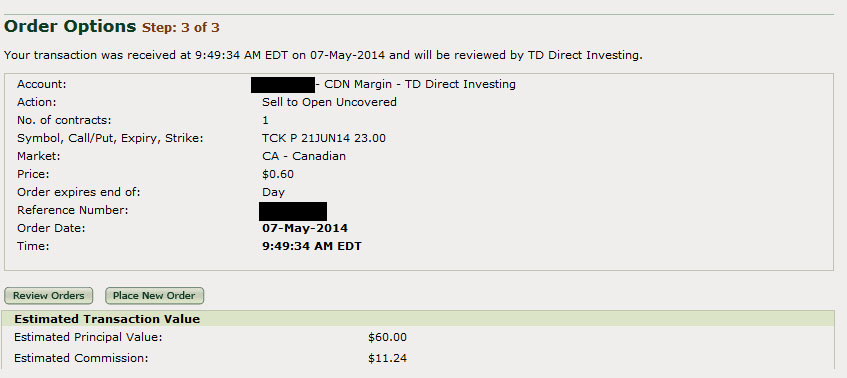
Task: Select the TCK P 21JUN14 23.00 symbol text
Action: [x=324, y=138]
